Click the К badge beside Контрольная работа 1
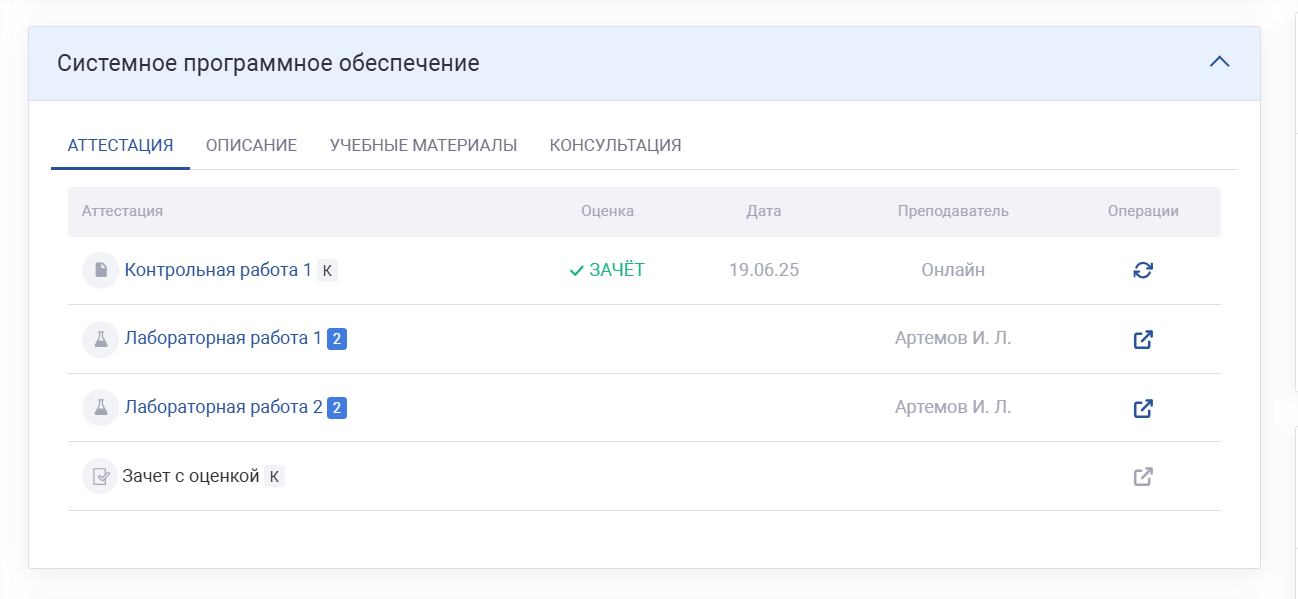The height and width of the screenshot is (599, 1298). [327, 270]
